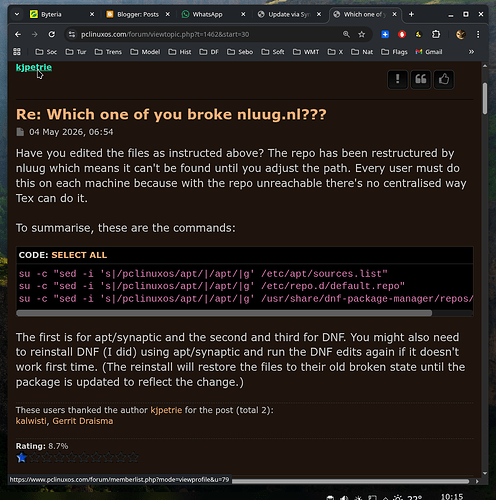This screenshot has height=500, width=496.
Task: Quote the post using quote icon
Action: tap(421, 80)
